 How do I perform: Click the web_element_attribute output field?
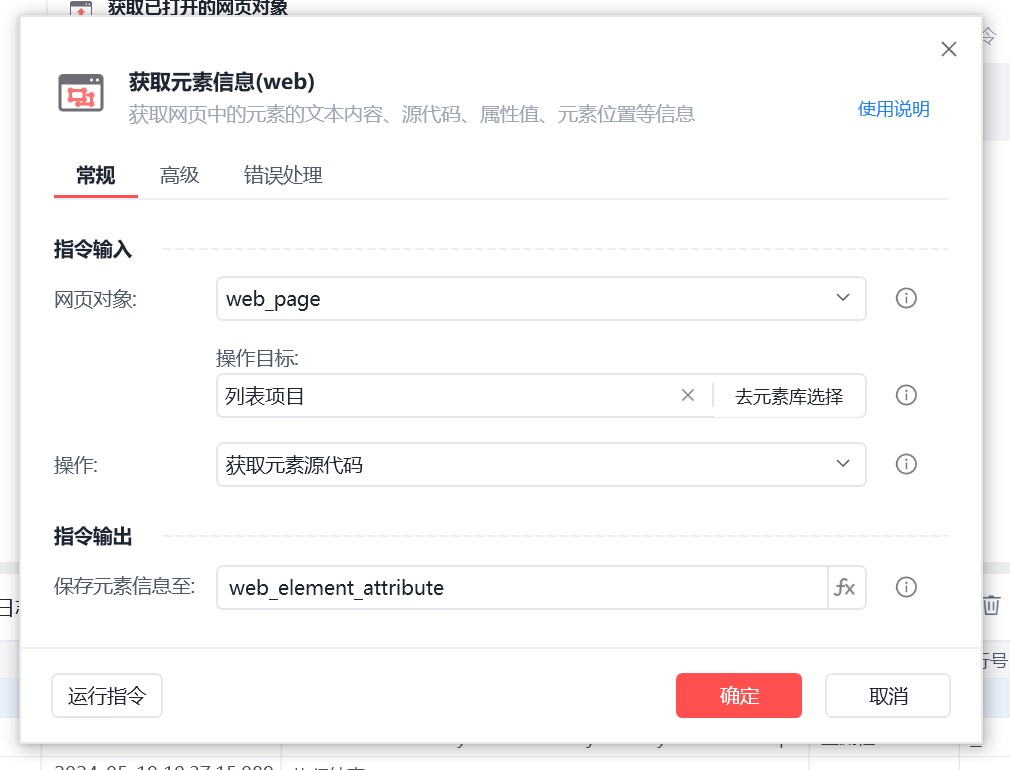click(522, 587)
